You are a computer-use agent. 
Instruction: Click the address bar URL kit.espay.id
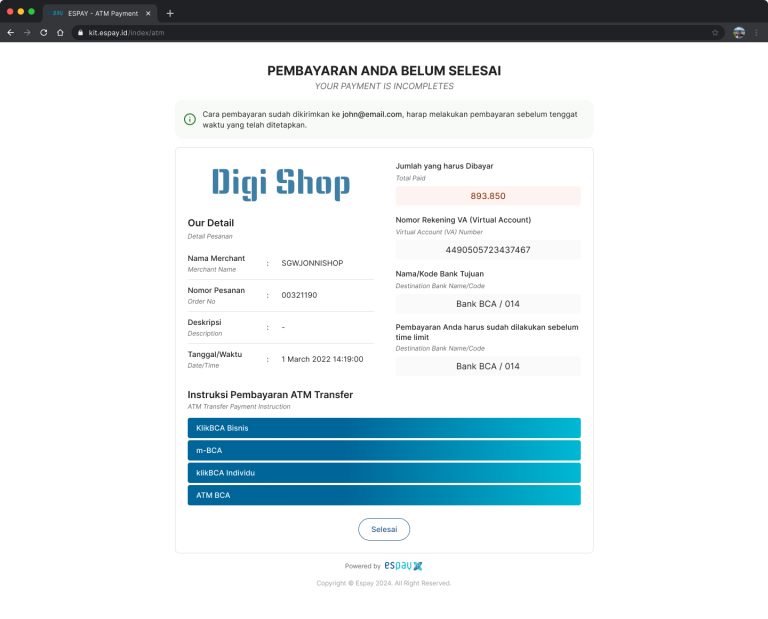pos(126,33)
